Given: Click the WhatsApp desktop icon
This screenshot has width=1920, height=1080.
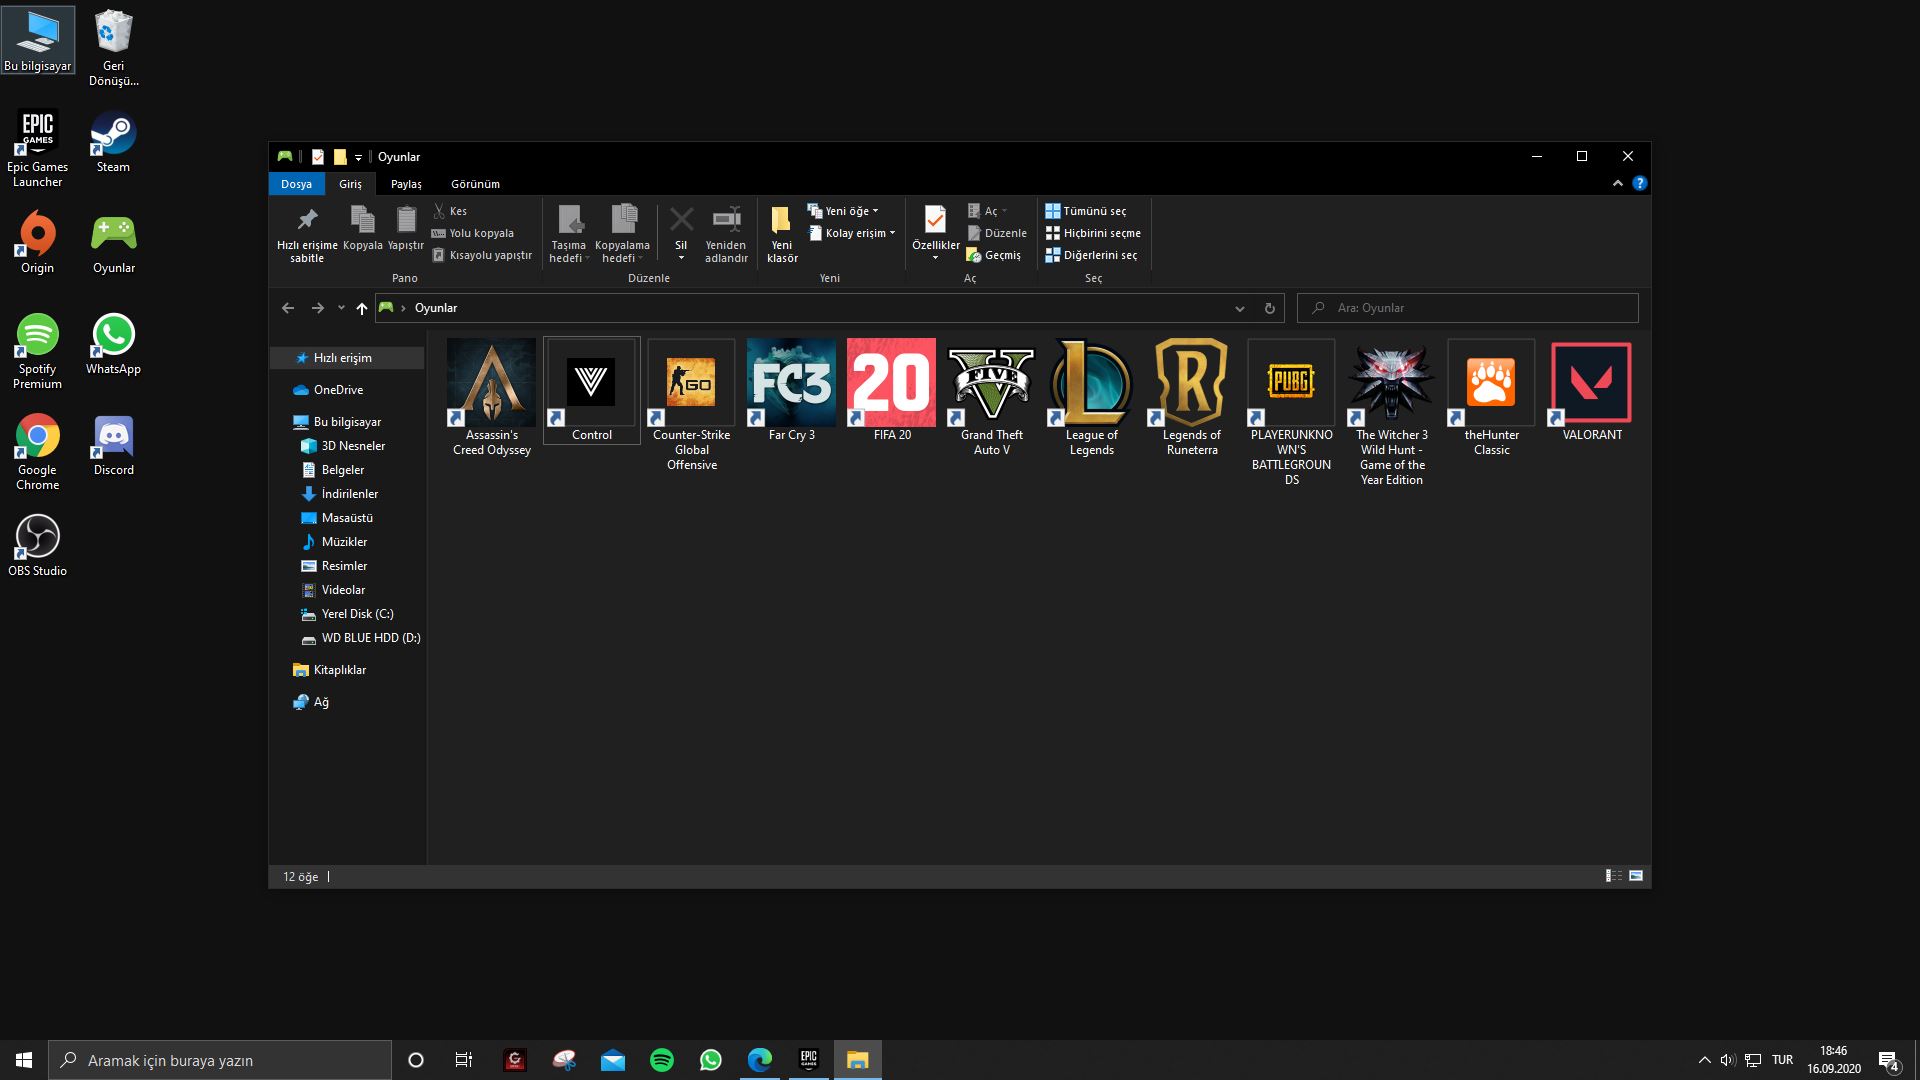Looking at the screenshot, I should pyautogui.click(x=113, y=343).
